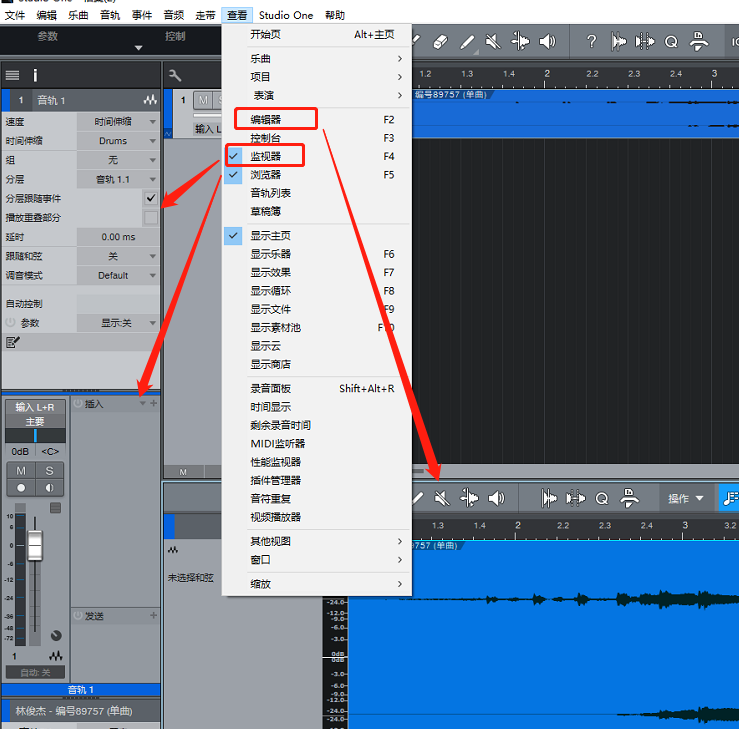
Task: Choose 控制台 in the 查看 menu
Action: 317,138
